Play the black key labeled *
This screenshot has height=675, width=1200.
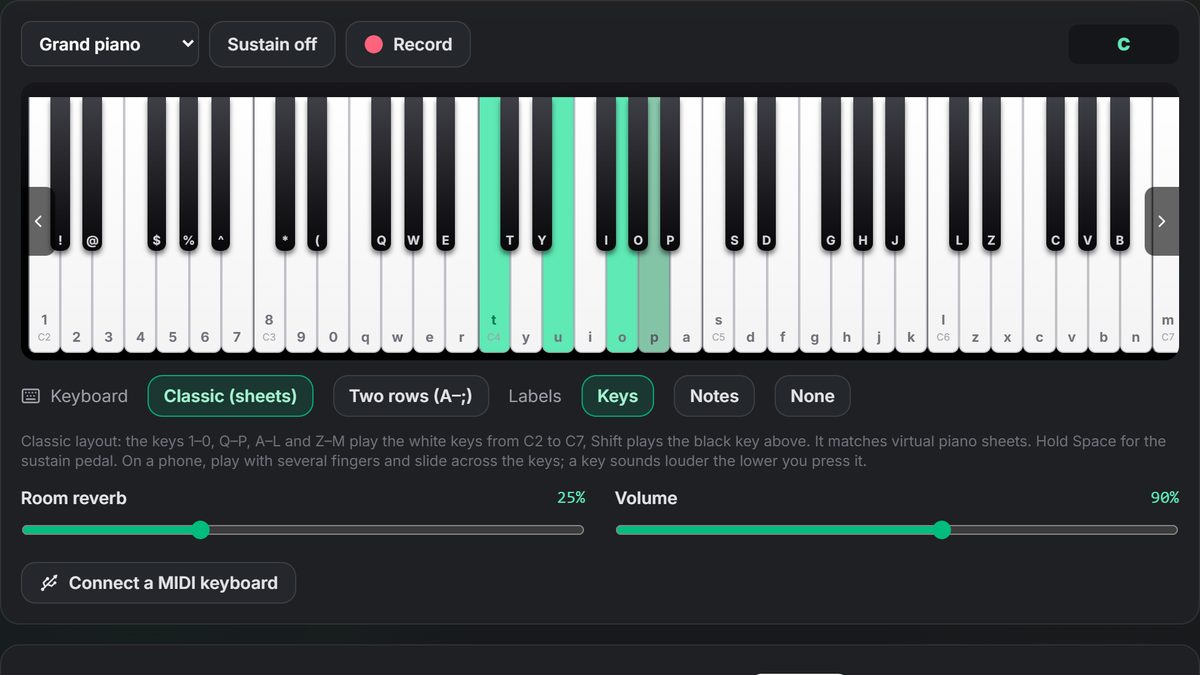click(x=285, y=175)
